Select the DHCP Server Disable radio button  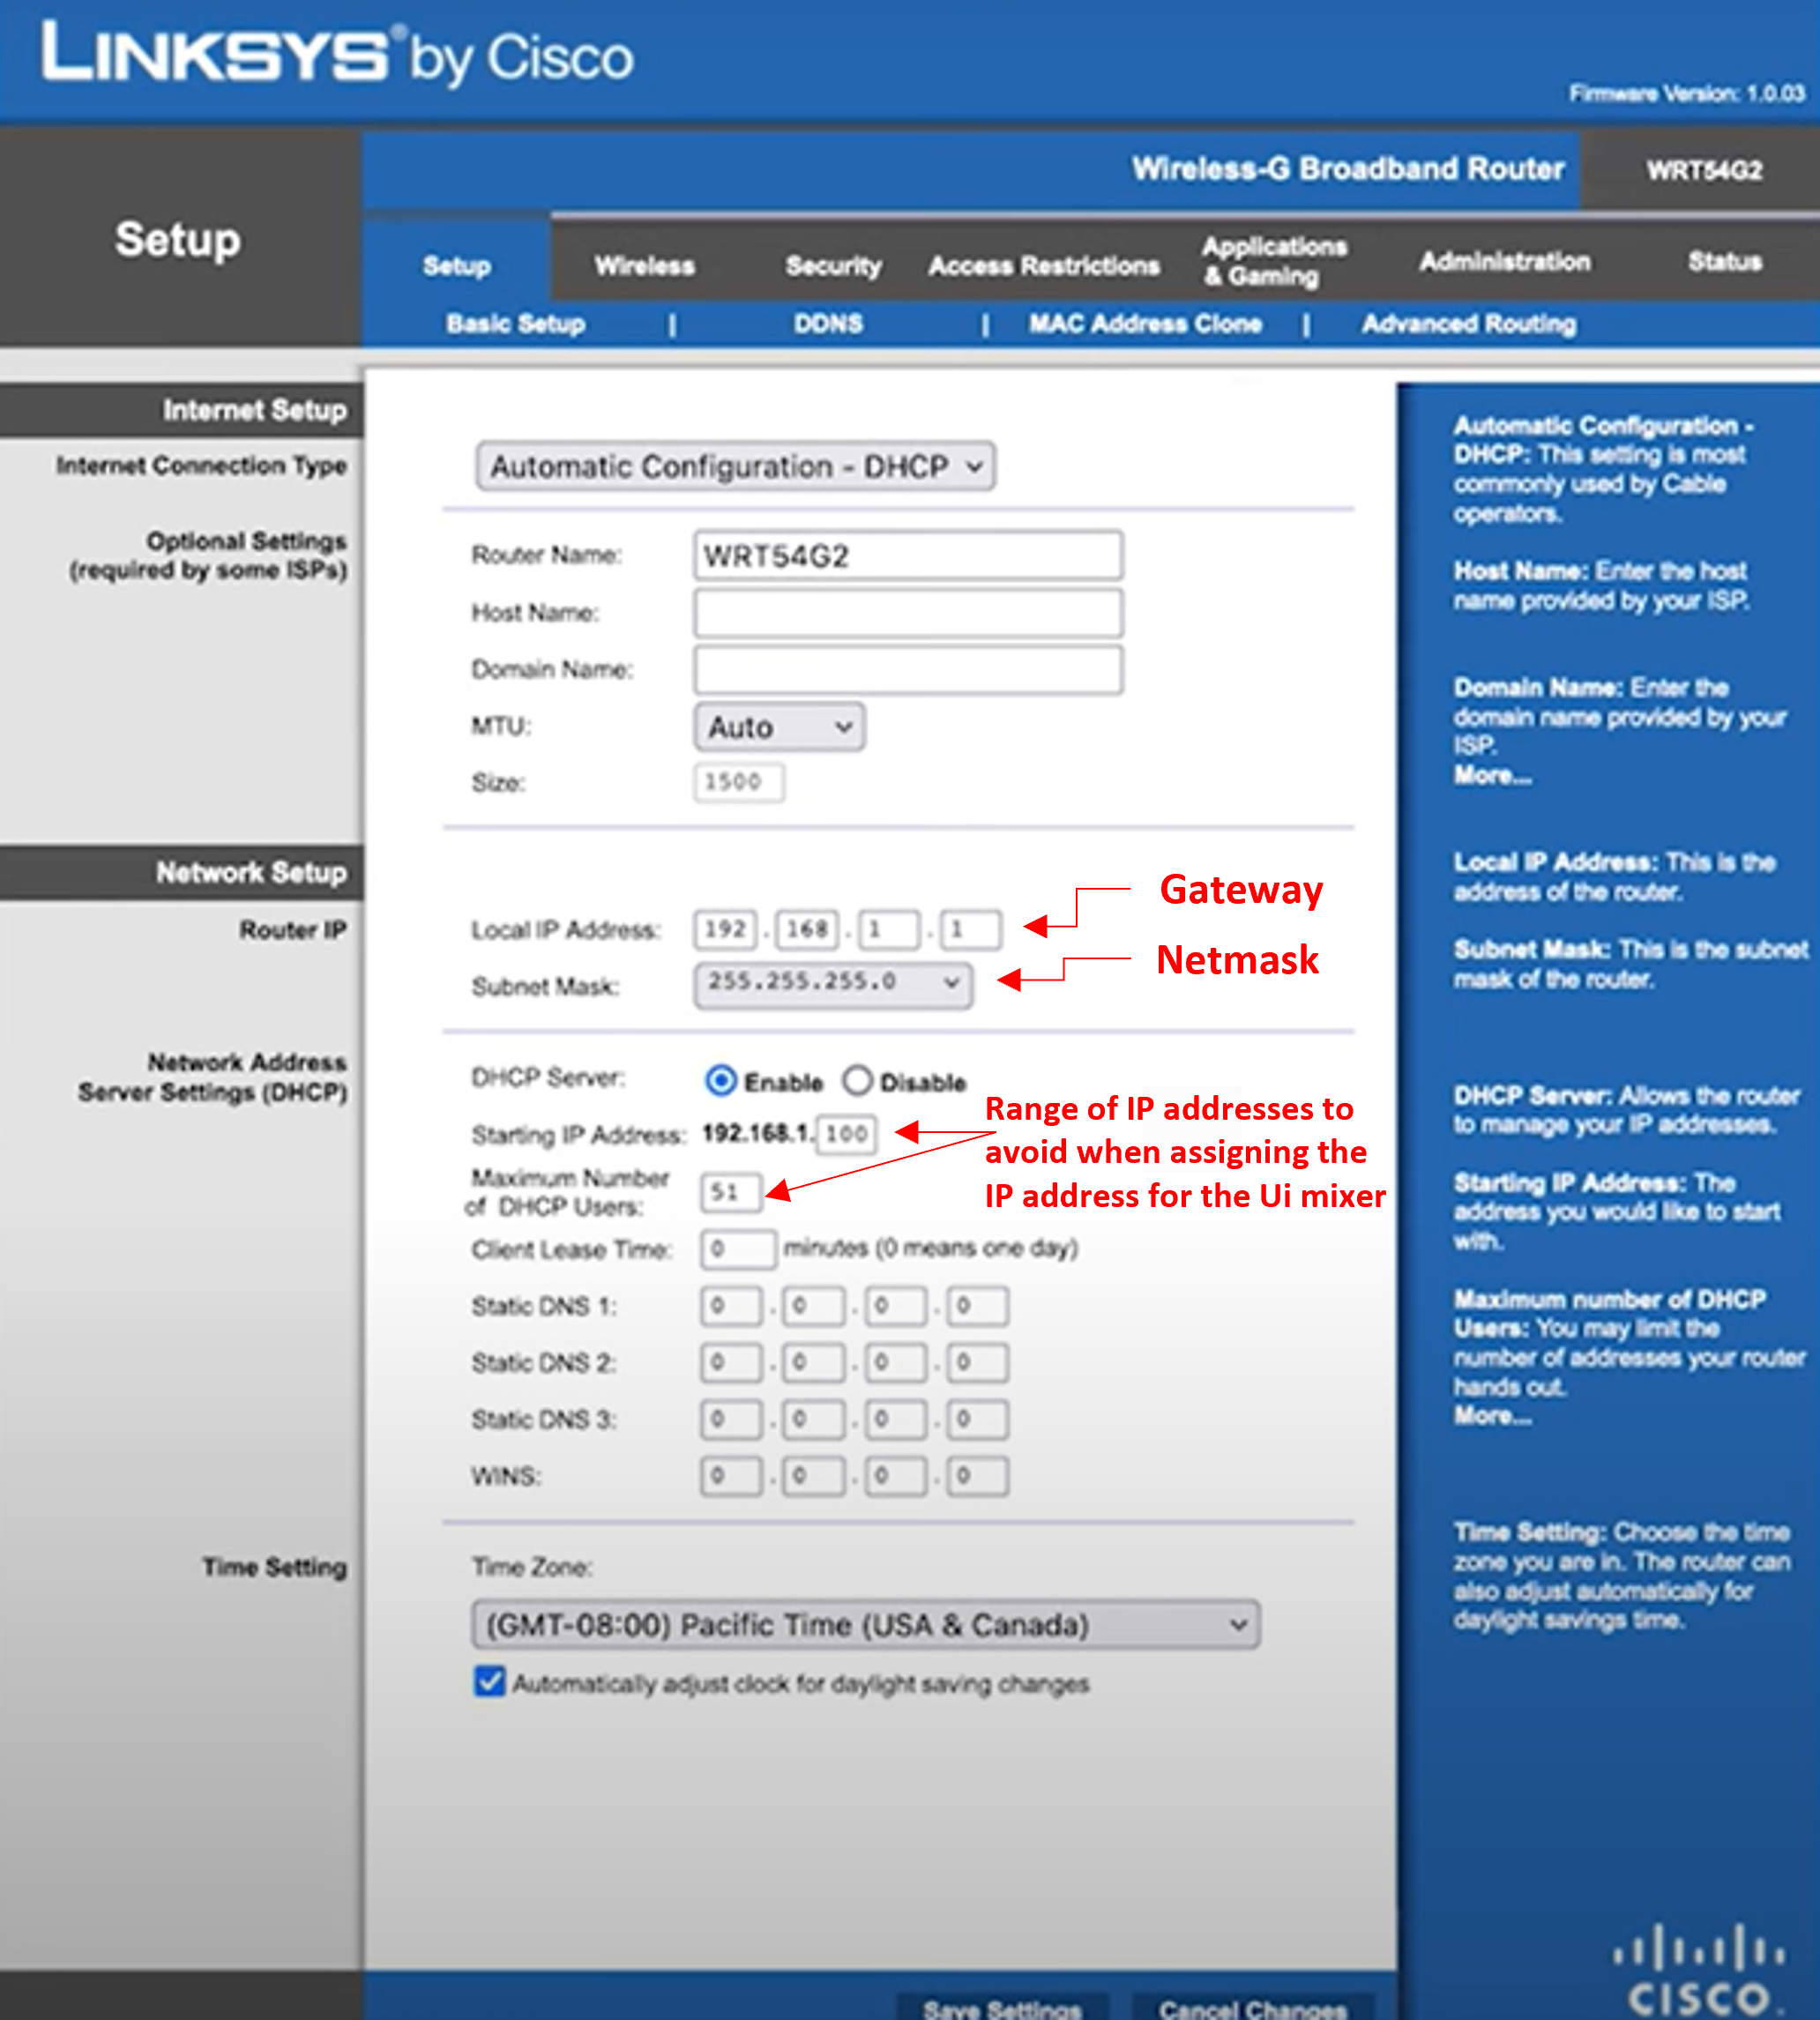[x=857, y=1081]
